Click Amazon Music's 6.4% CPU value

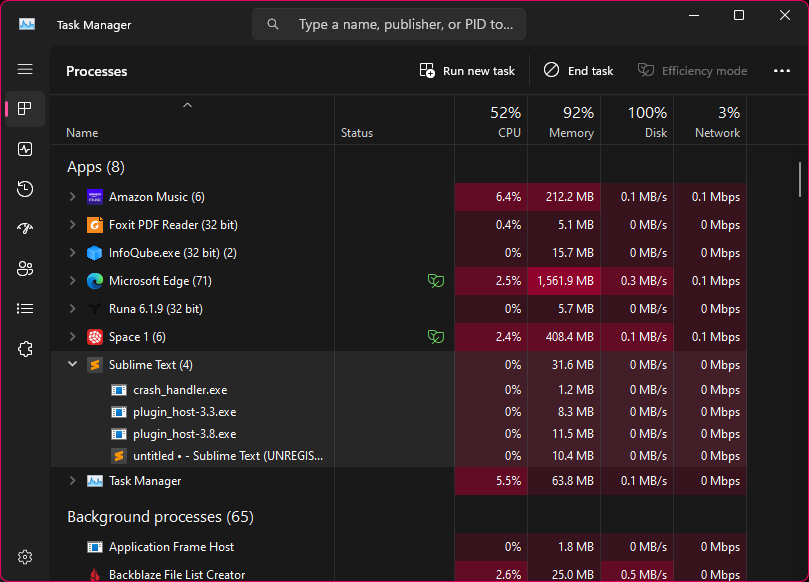tap(508, 197)
